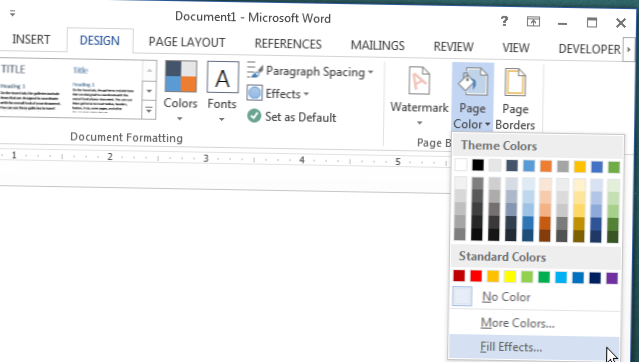639x362 pixels.
Task: Expand the style set gallery More button
Action: (149, 110)
